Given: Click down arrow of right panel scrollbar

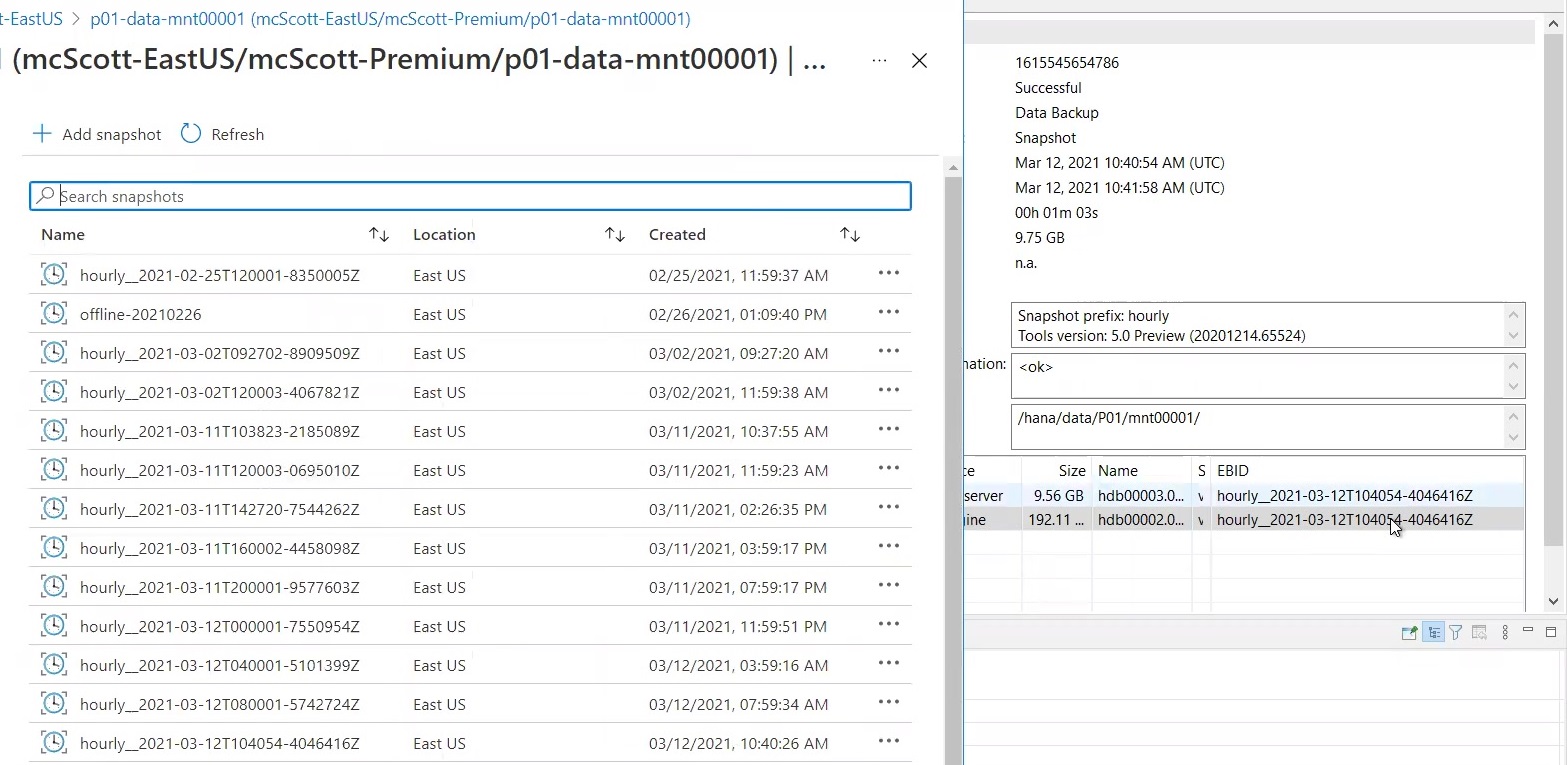Looking at the screenshot, I should 1553,601.
